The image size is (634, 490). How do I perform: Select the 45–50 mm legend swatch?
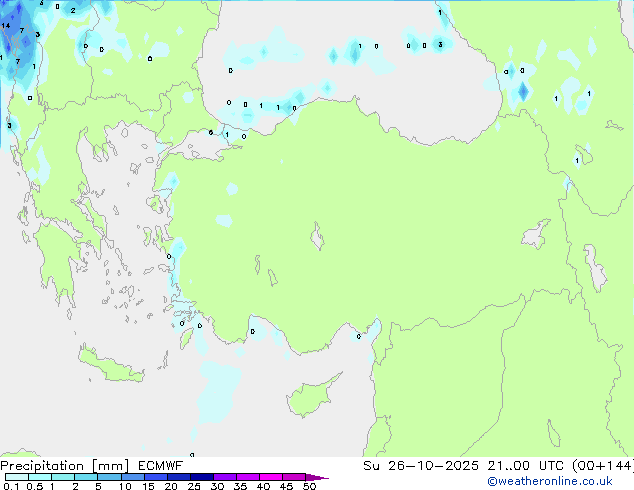(x=294, y=477)
